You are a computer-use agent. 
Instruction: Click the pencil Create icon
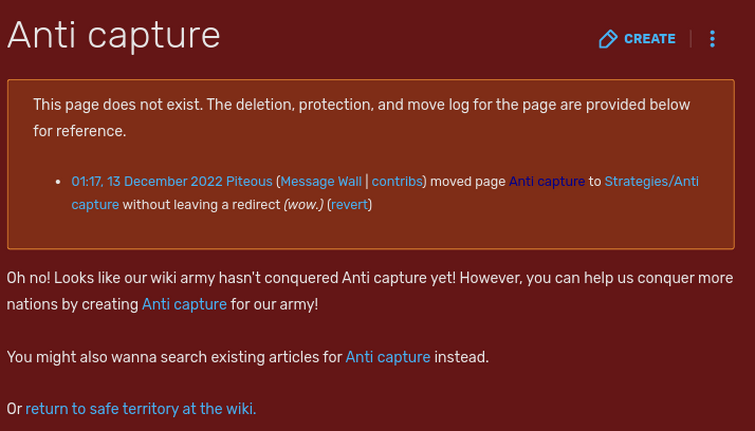(x=608, y=39)
